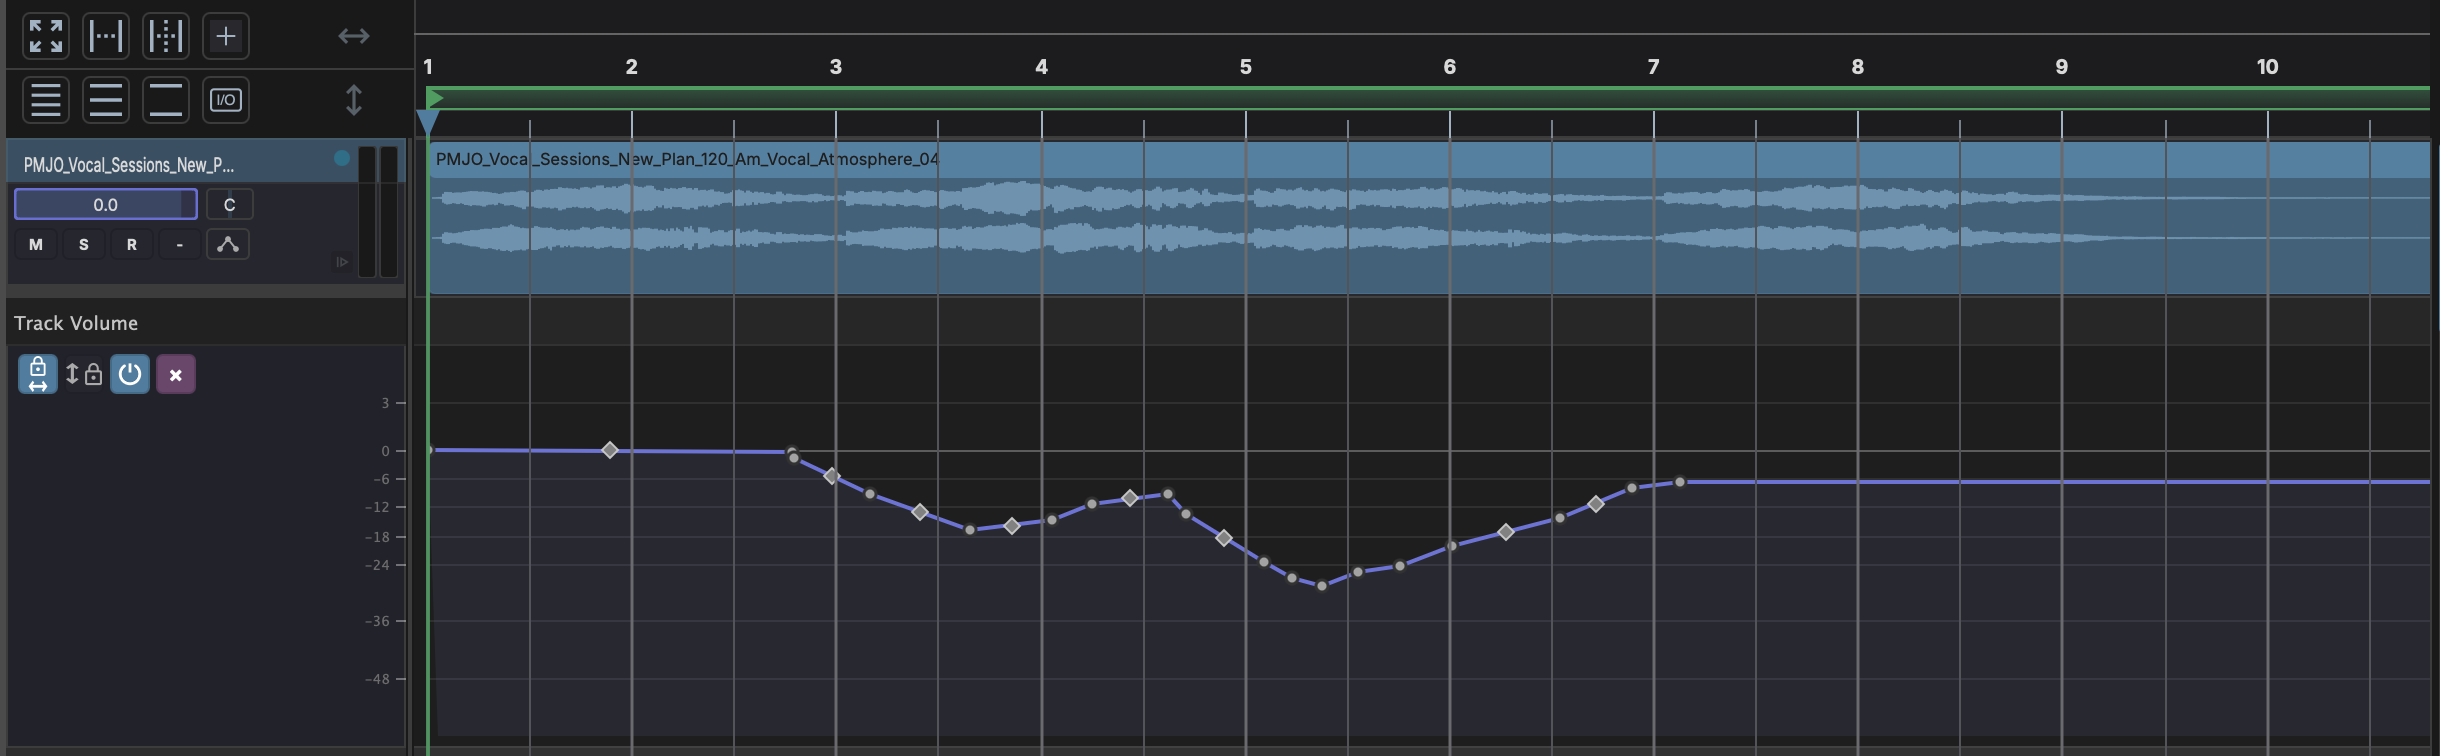
Task: Select the automation point peak before bar 4.6
Action: tap(1168, 494)
